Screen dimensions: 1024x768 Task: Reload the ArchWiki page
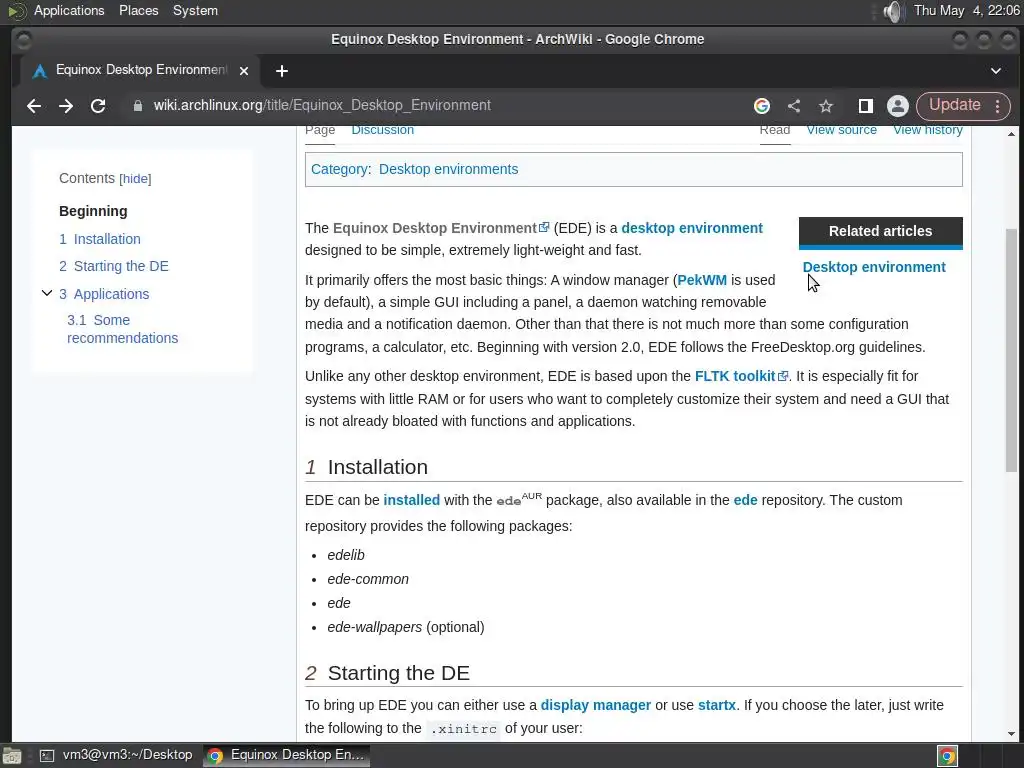tap(98, 106)
